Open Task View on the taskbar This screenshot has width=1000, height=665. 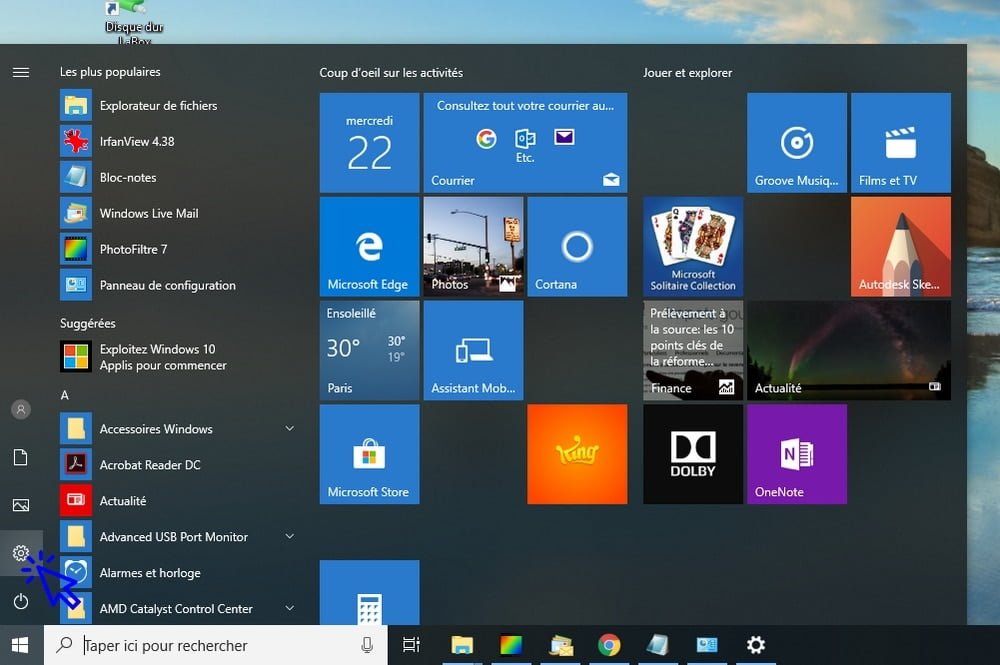(x=411, y=645)
